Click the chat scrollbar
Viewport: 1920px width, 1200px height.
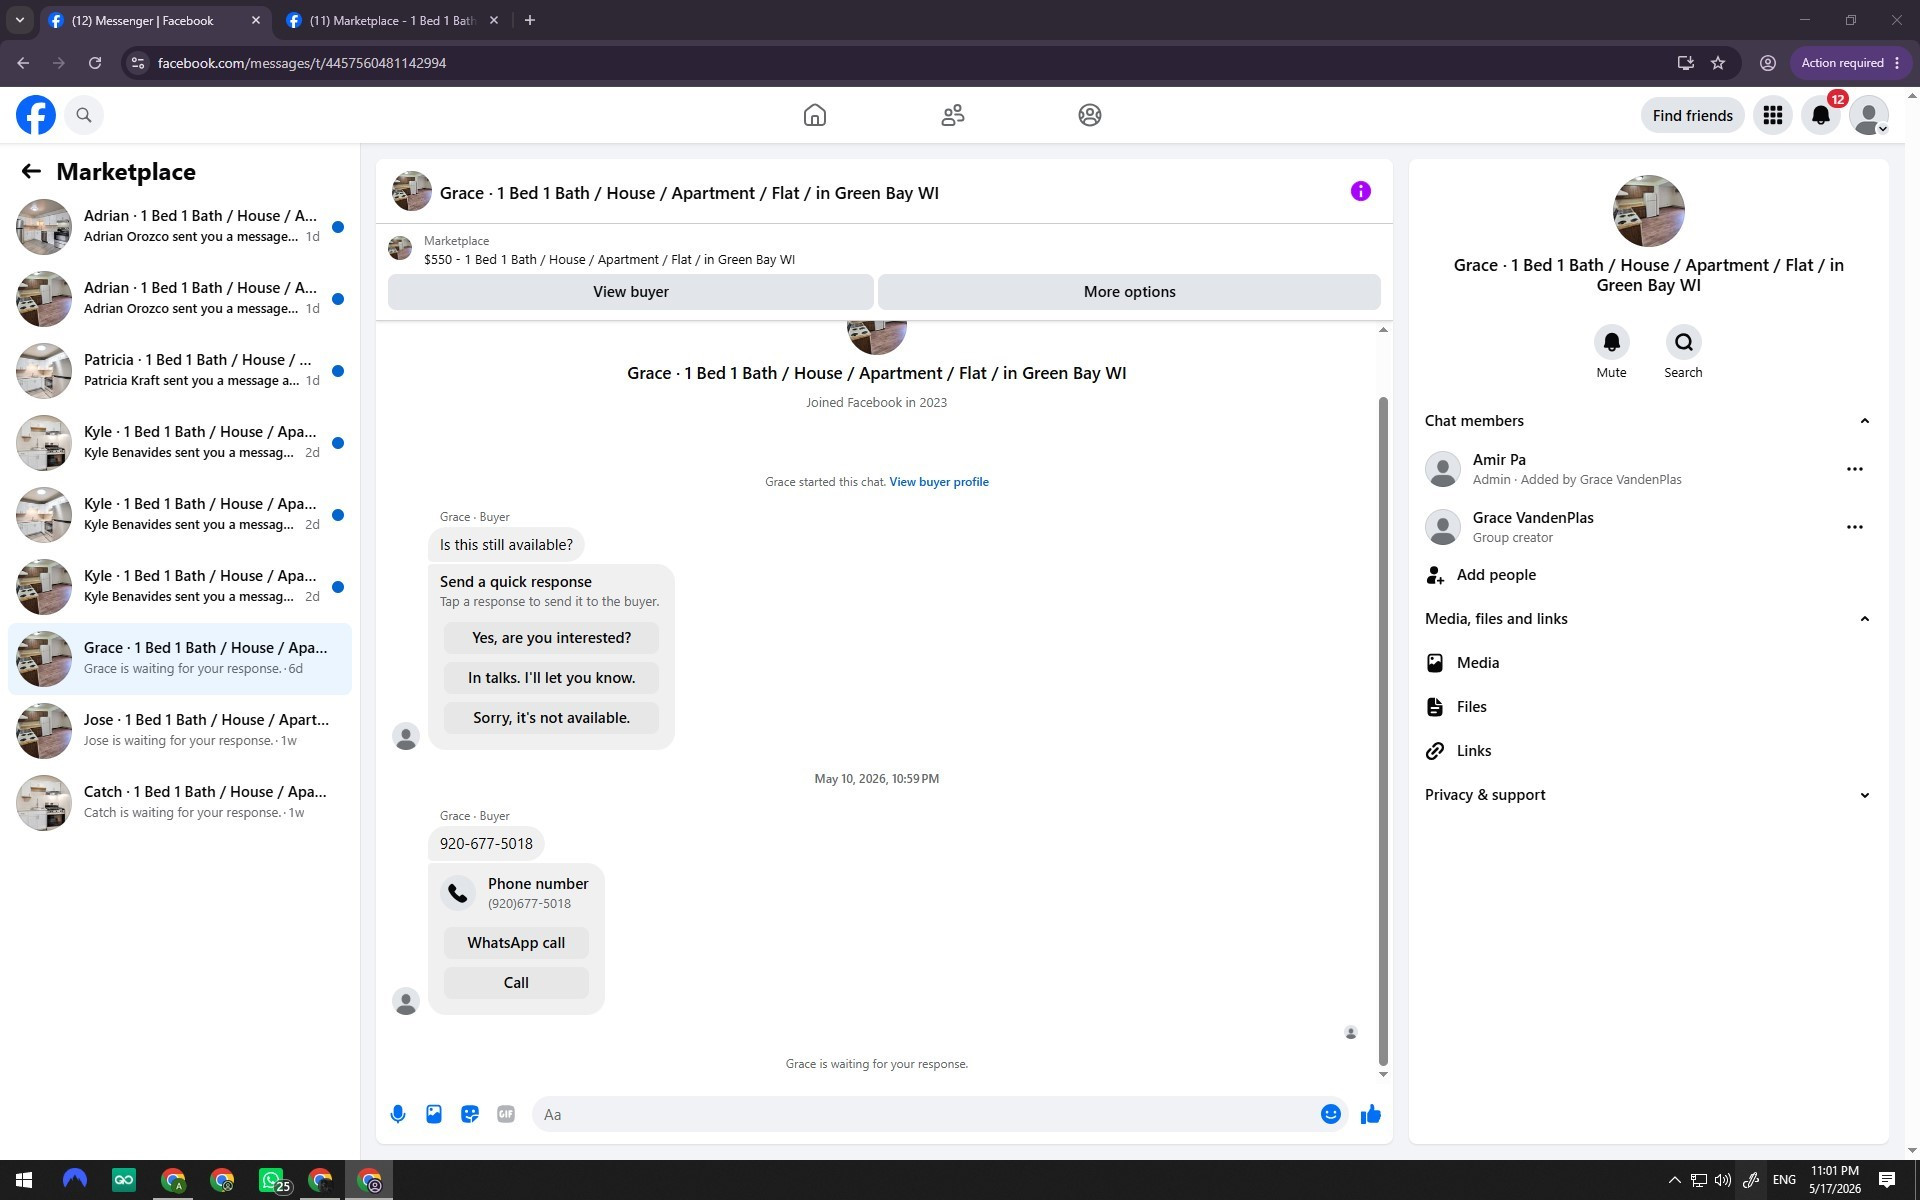tap(1383, 730)
